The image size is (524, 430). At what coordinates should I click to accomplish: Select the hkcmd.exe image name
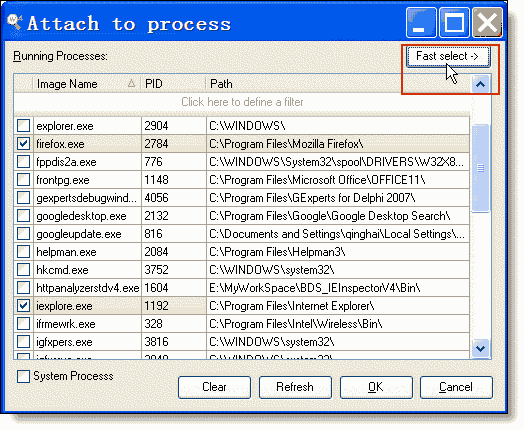click(62, 270)
